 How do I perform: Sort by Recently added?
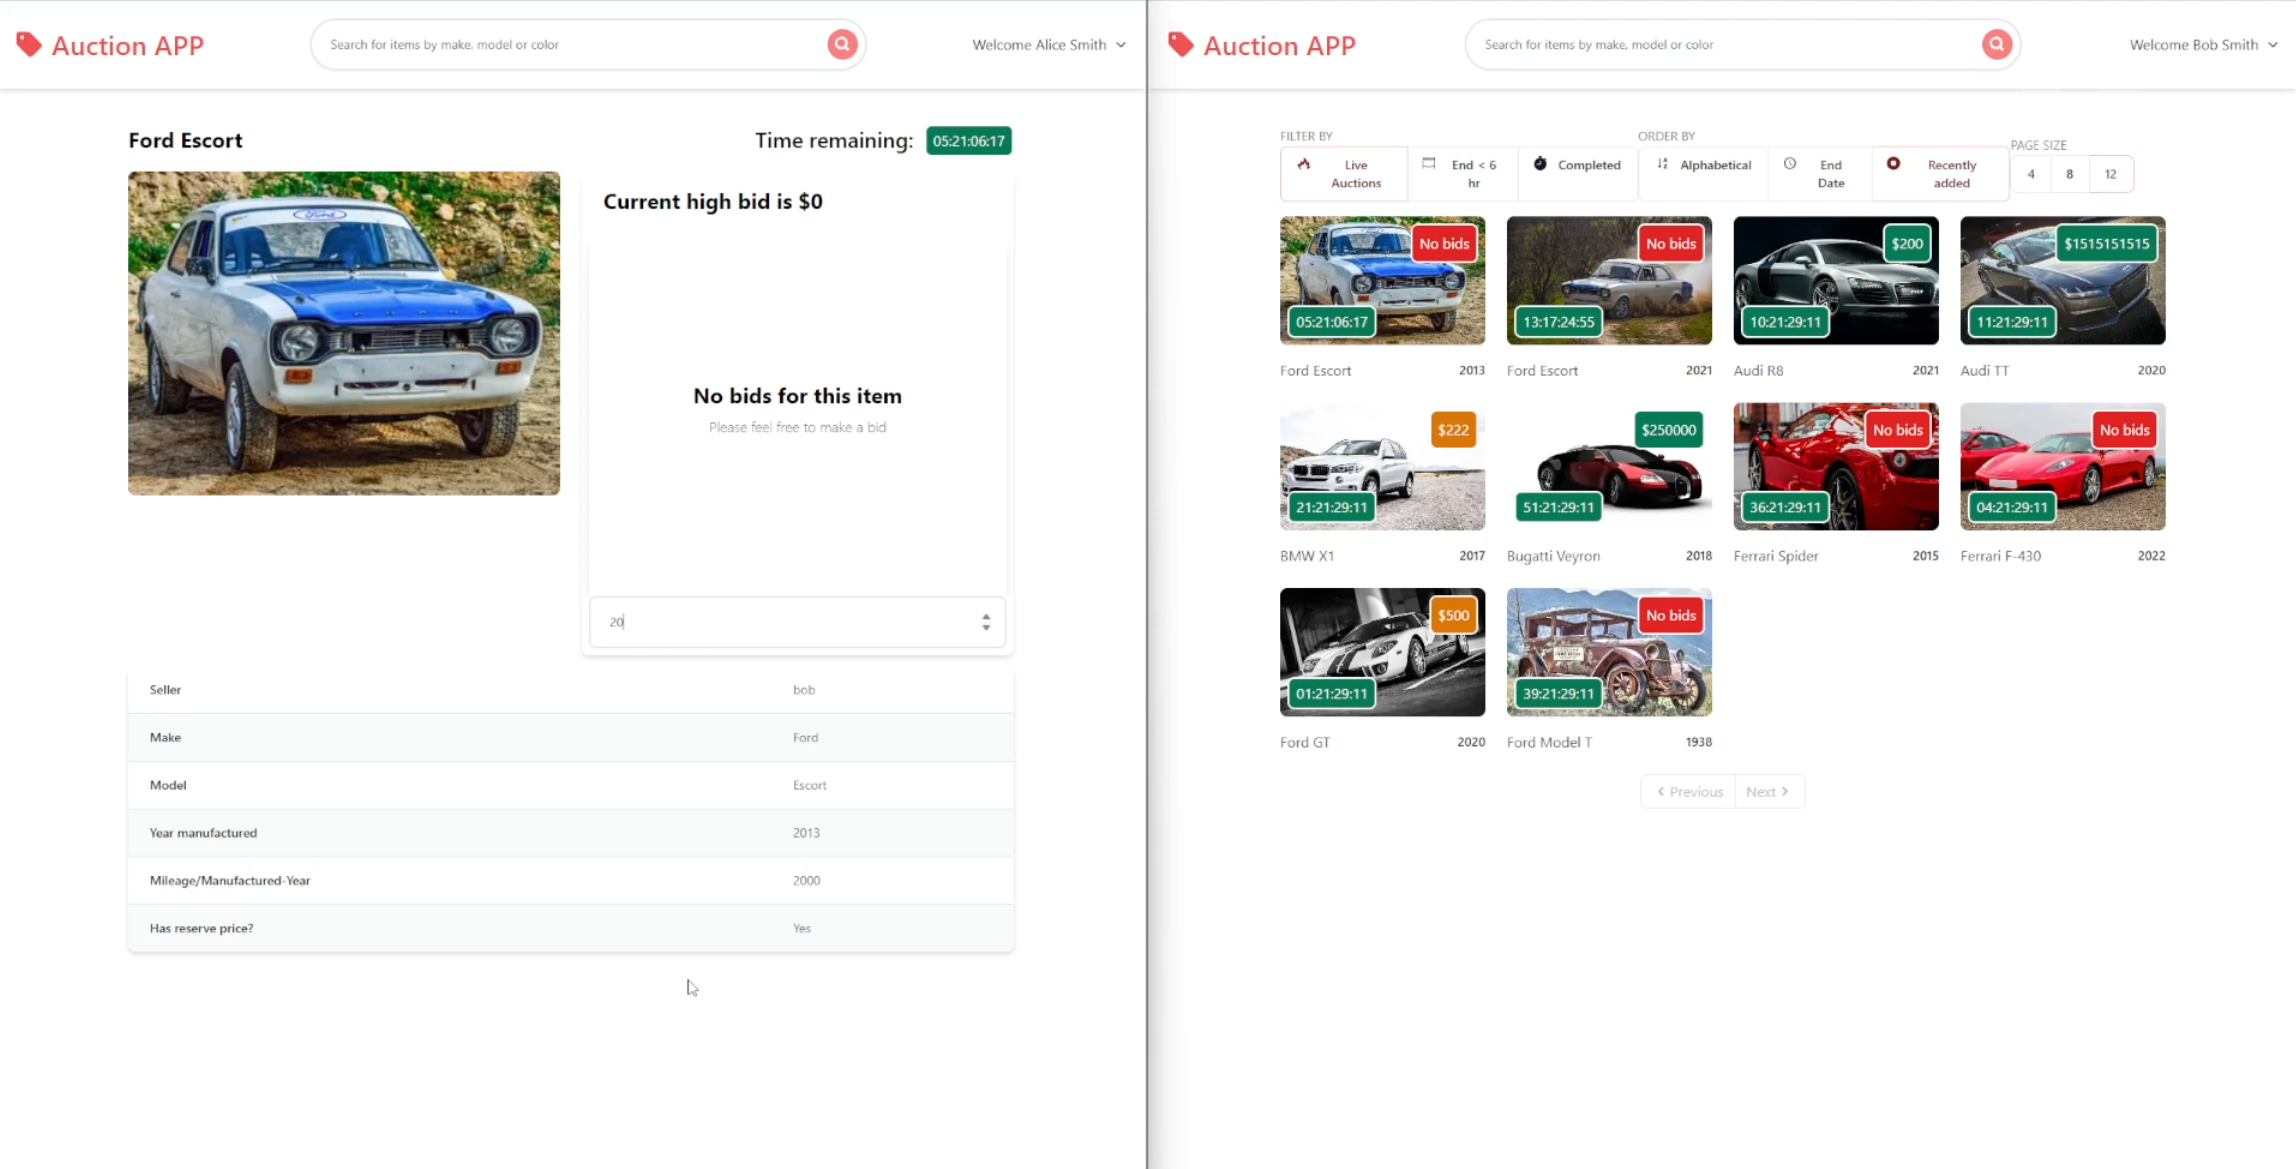[1940, 174]
